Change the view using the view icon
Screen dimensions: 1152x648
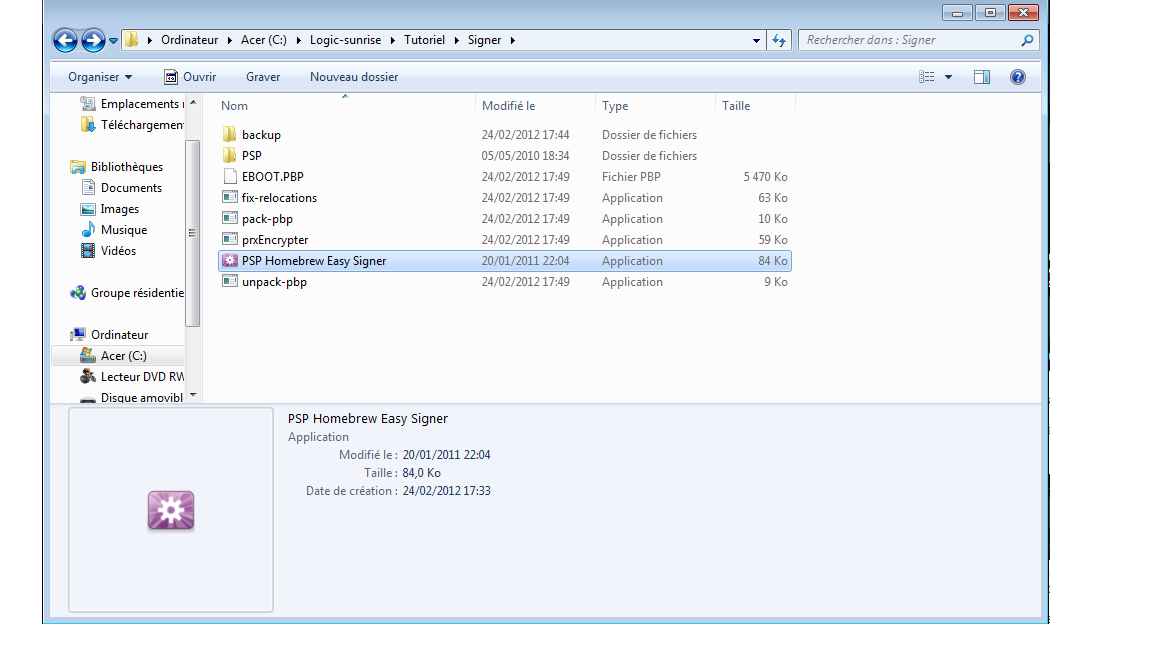926,77
